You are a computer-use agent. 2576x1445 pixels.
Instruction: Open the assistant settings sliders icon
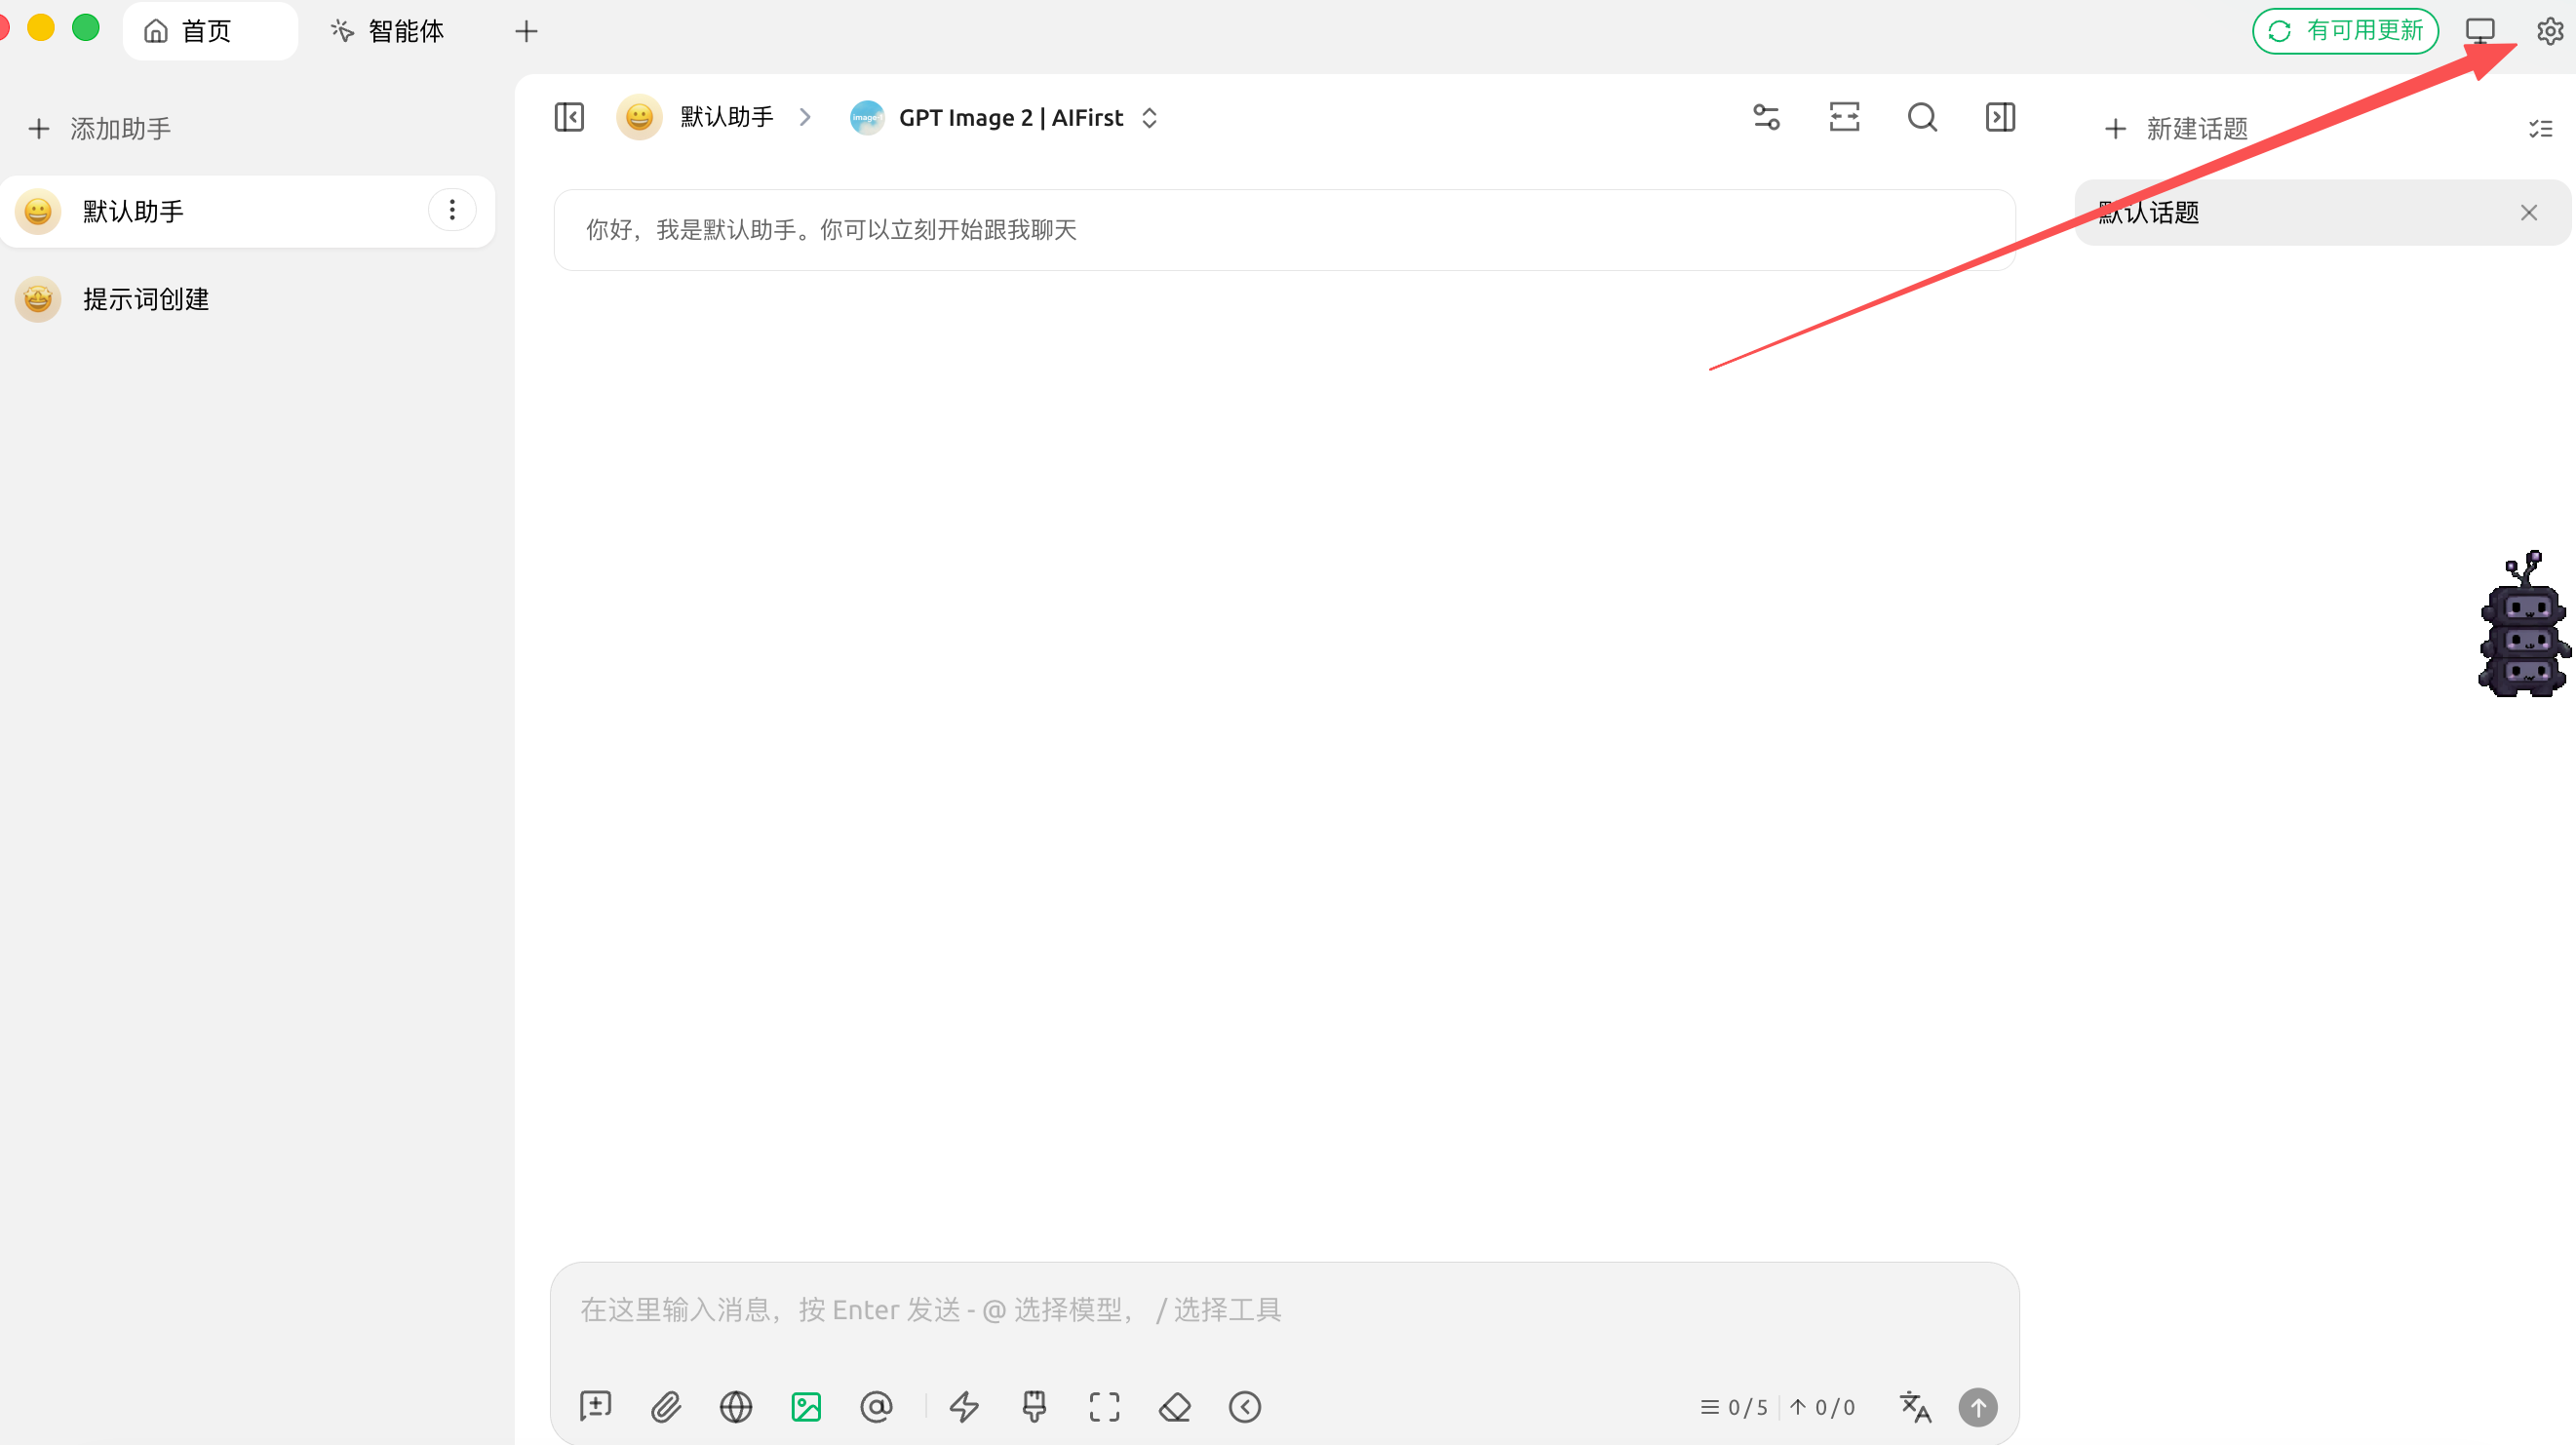1766,118
